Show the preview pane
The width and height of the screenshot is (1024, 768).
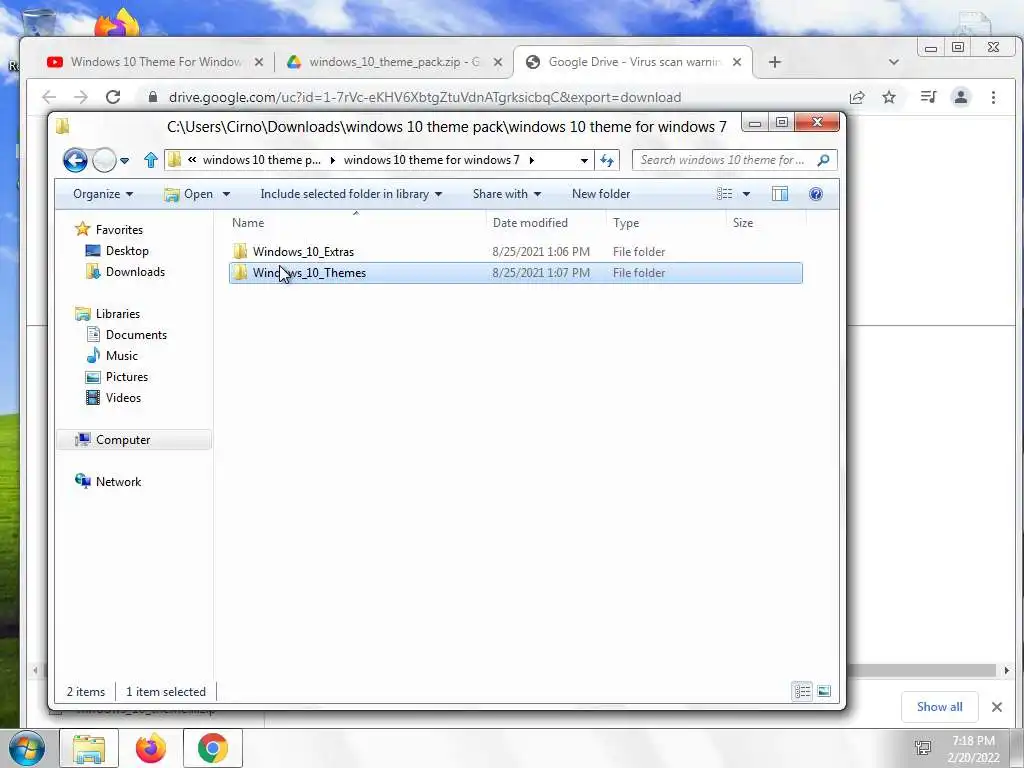pyautogui.click(x=780, y=194)
